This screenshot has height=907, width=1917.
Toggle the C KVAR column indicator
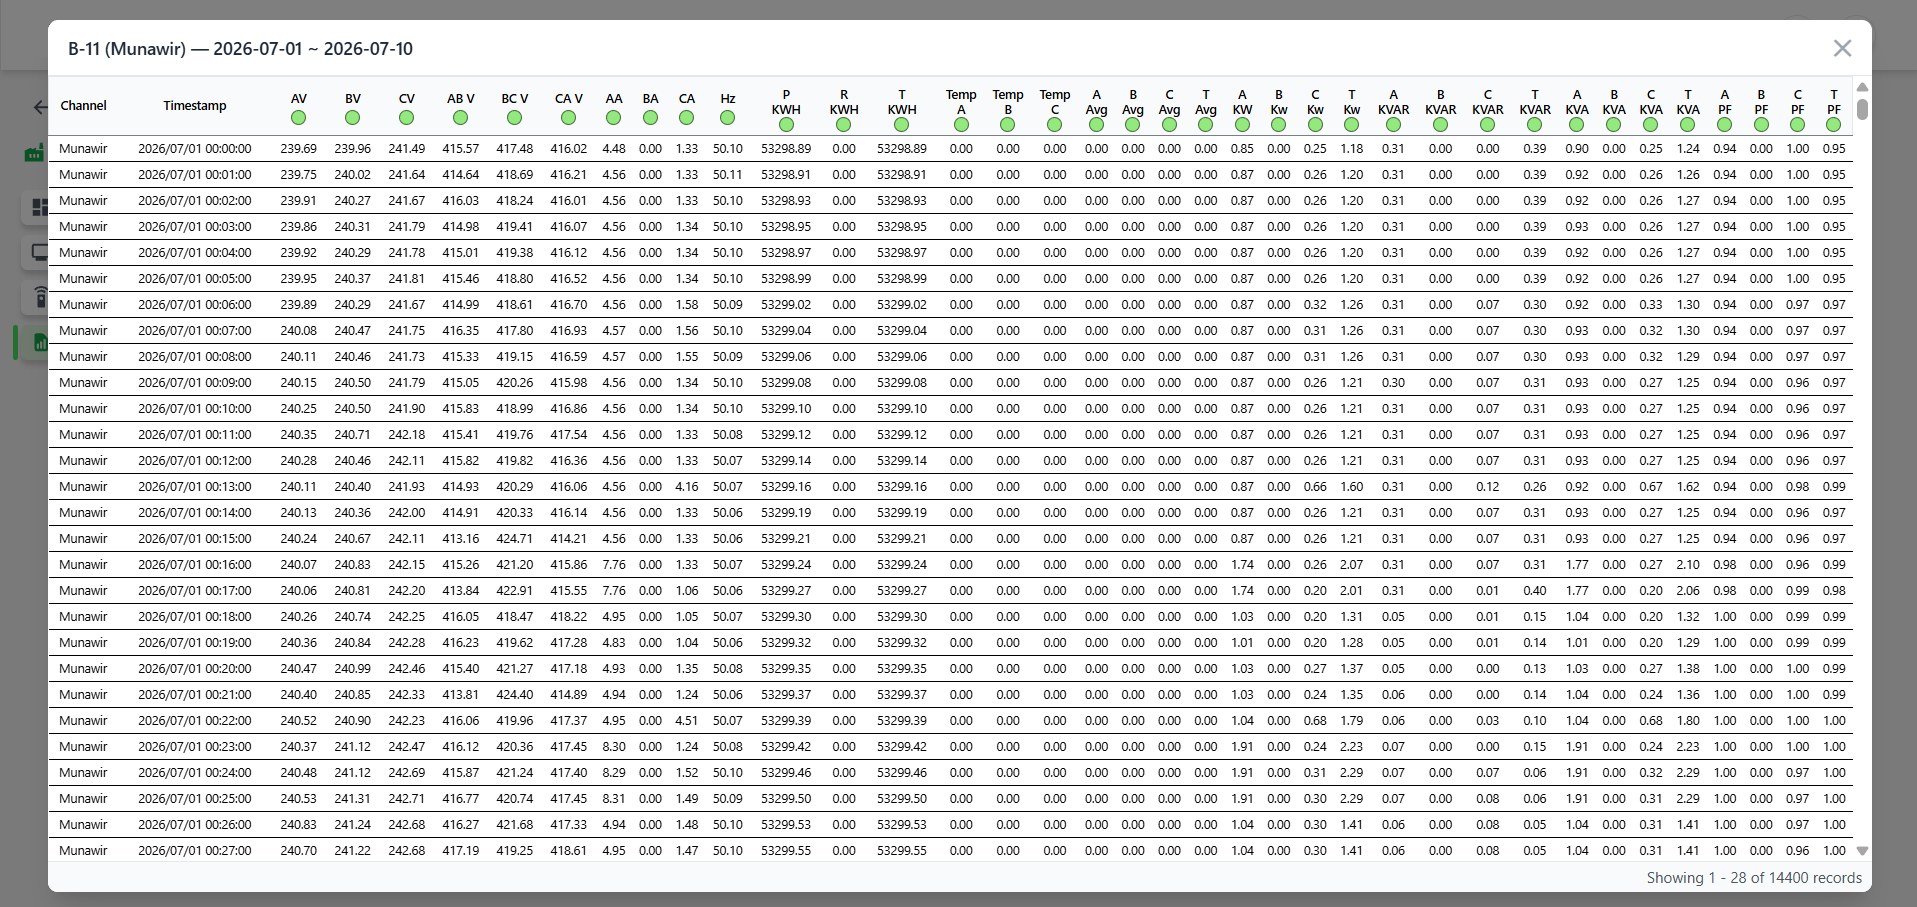[1487, 125]
